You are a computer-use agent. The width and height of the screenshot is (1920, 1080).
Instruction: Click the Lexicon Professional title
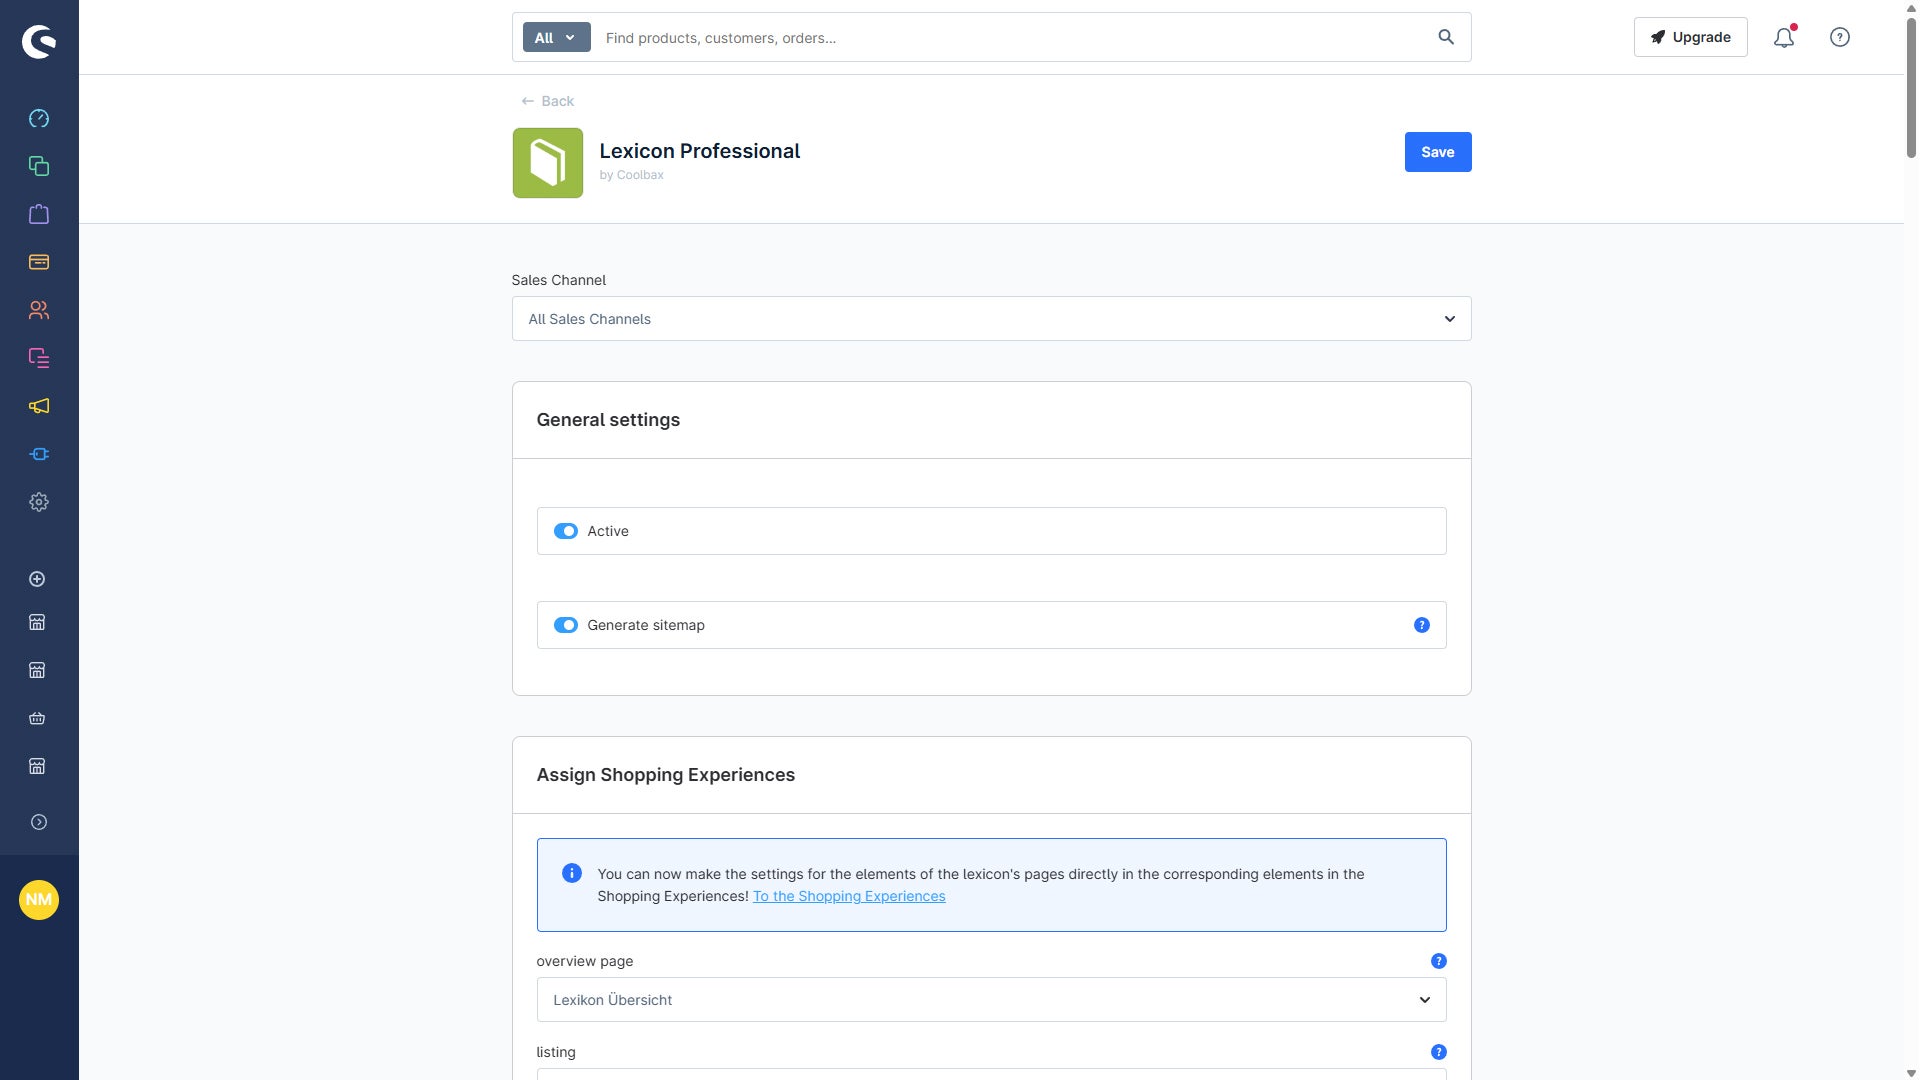click(x=700, y=151)
